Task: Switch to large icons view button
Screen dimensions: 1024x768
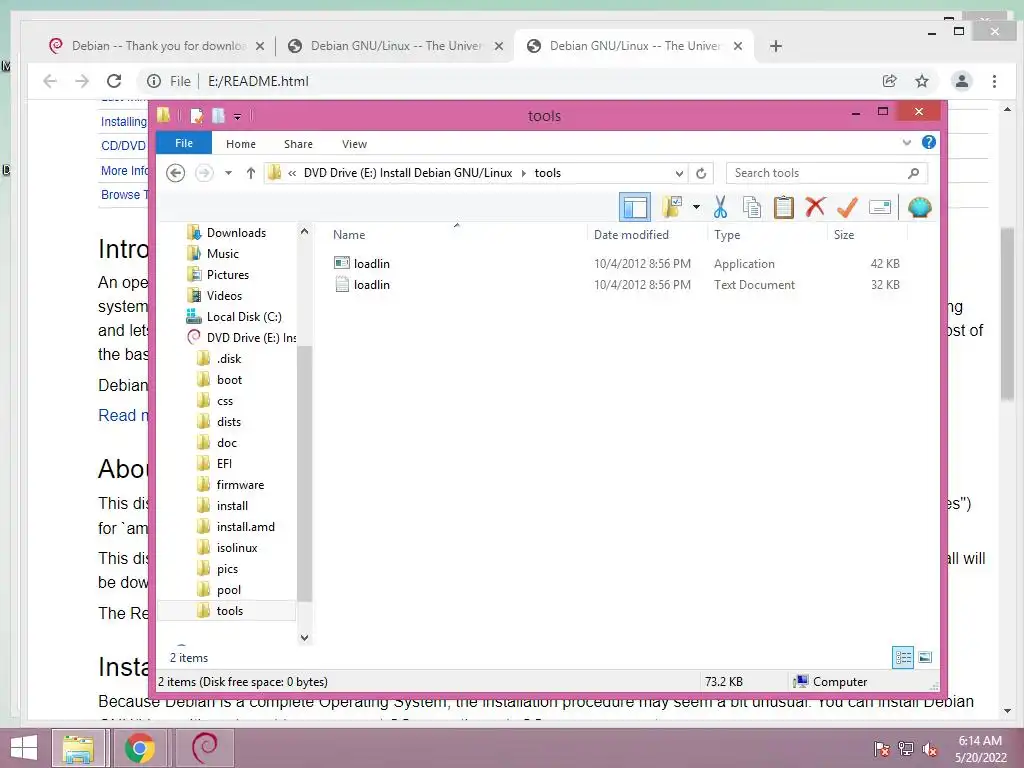Action: tap(925, 657)
